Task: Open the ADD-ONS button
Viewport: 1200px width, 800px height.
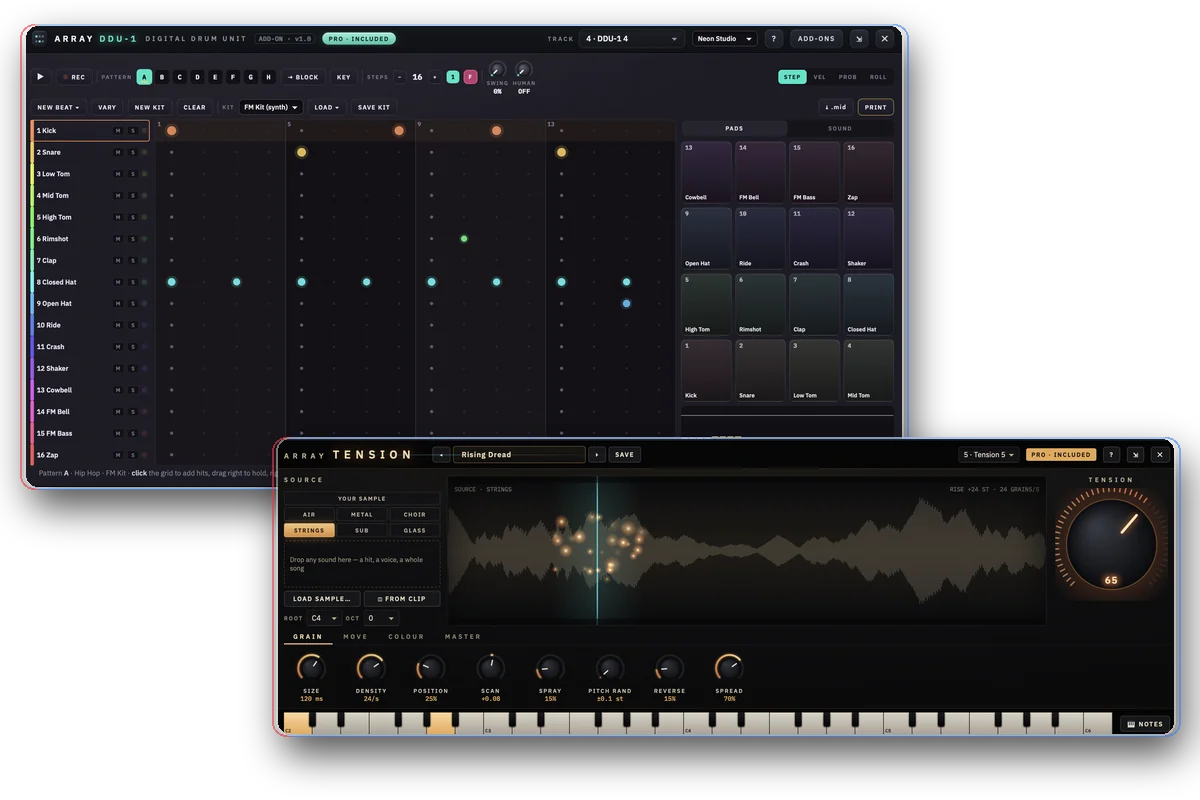Action: 816,39
